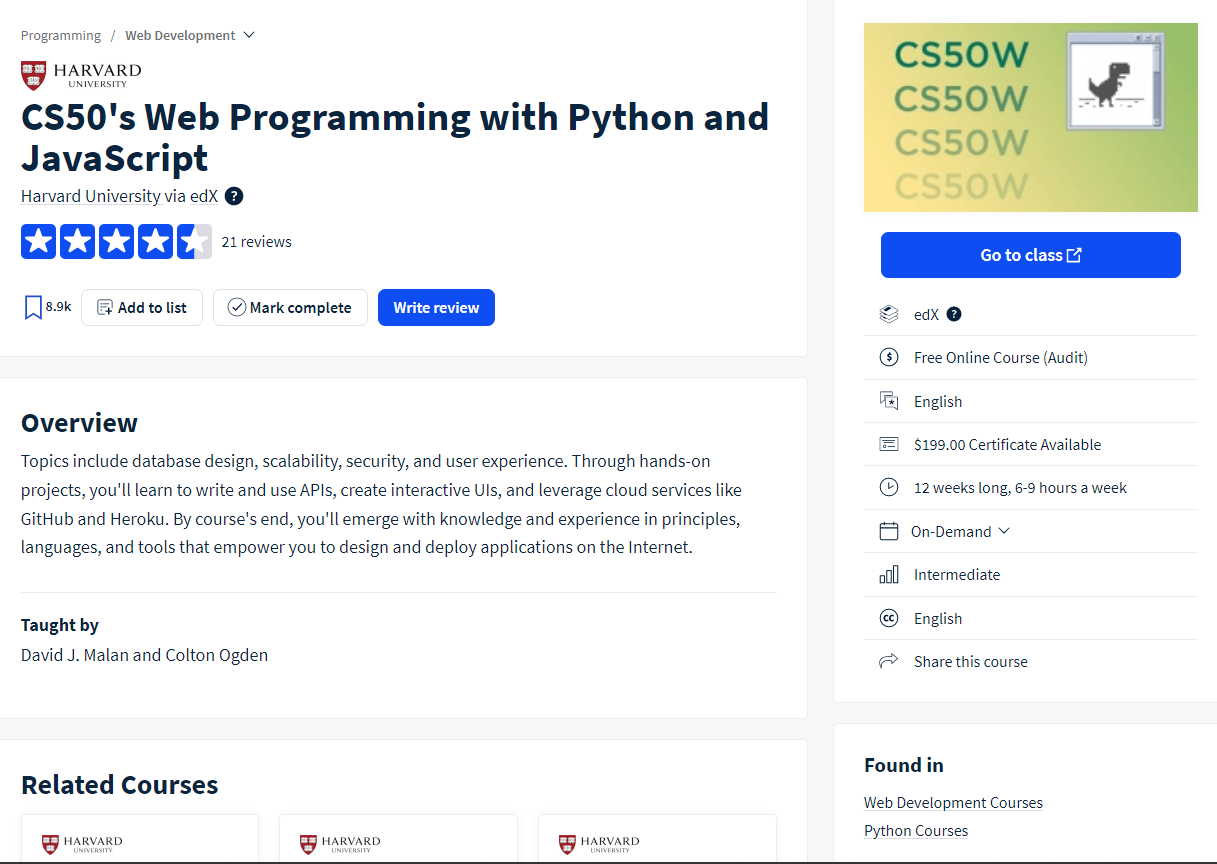This screenshot has width=1217, height=864.
Task: Open the Harvard University provider link
Action: tap(90, 196)
